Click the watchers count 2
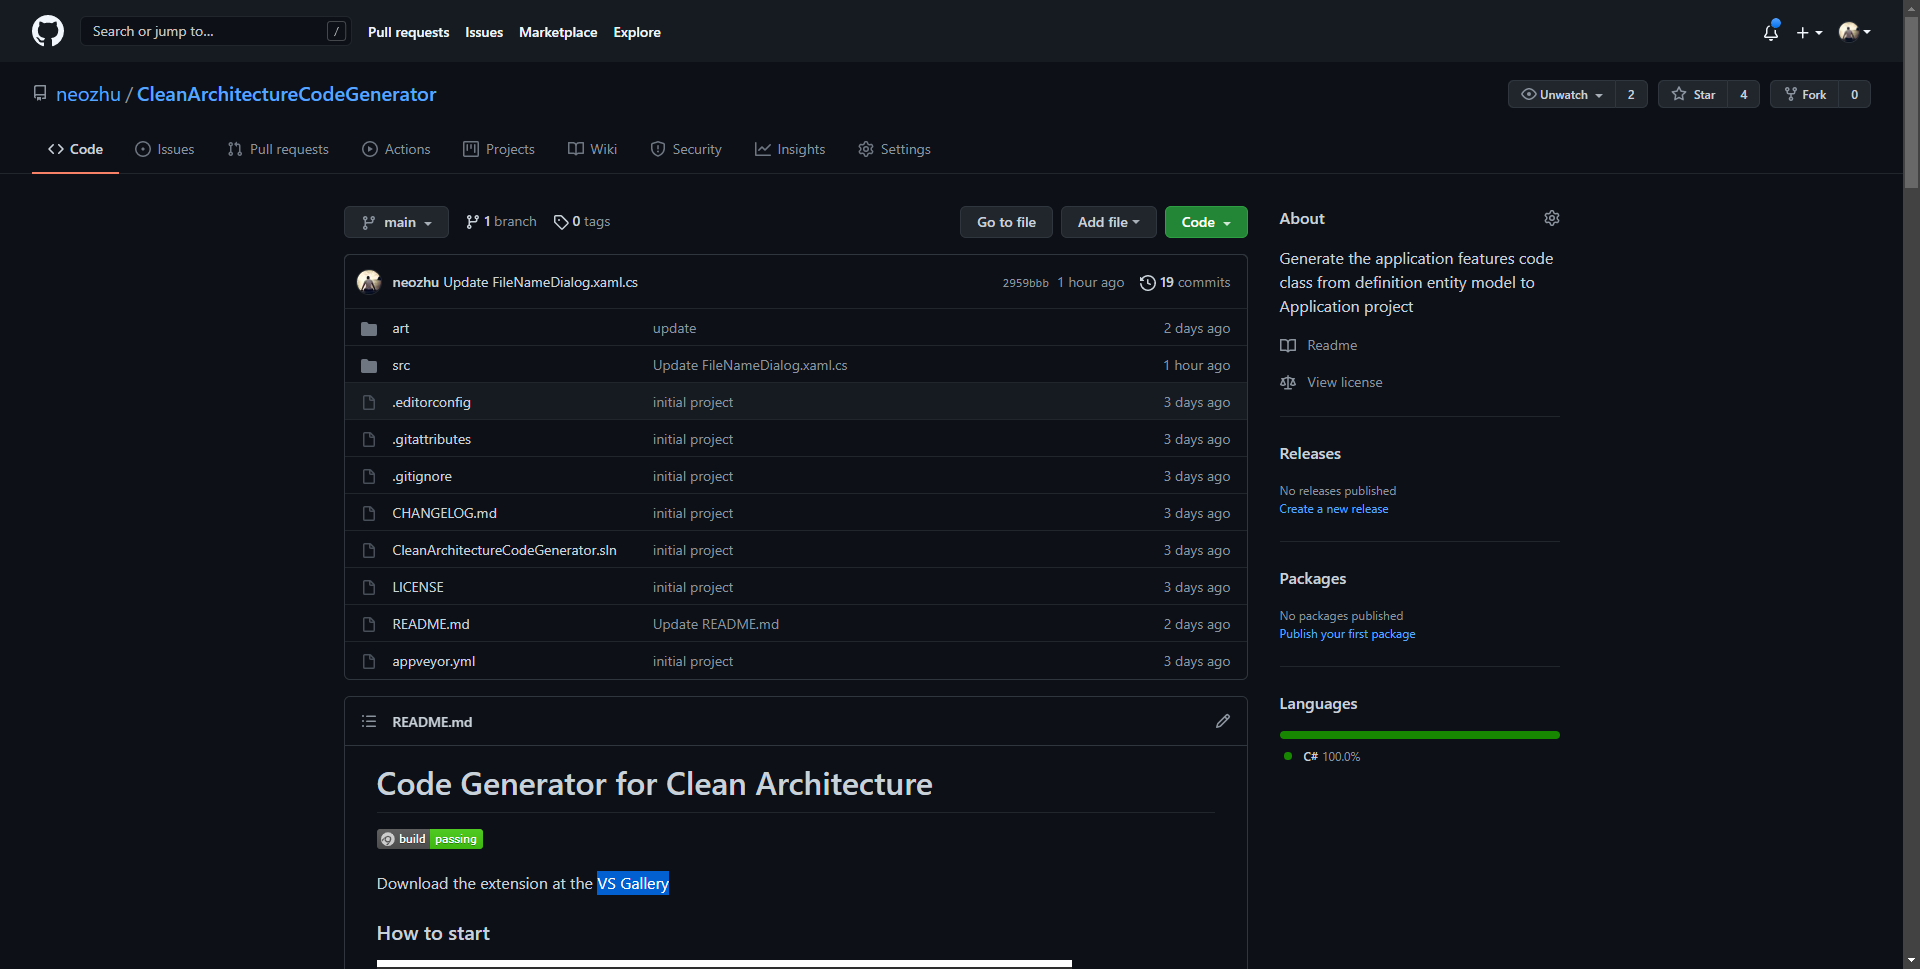Image resolution: width=1920 pixels, height=969 pixels. coord(1631,94)
